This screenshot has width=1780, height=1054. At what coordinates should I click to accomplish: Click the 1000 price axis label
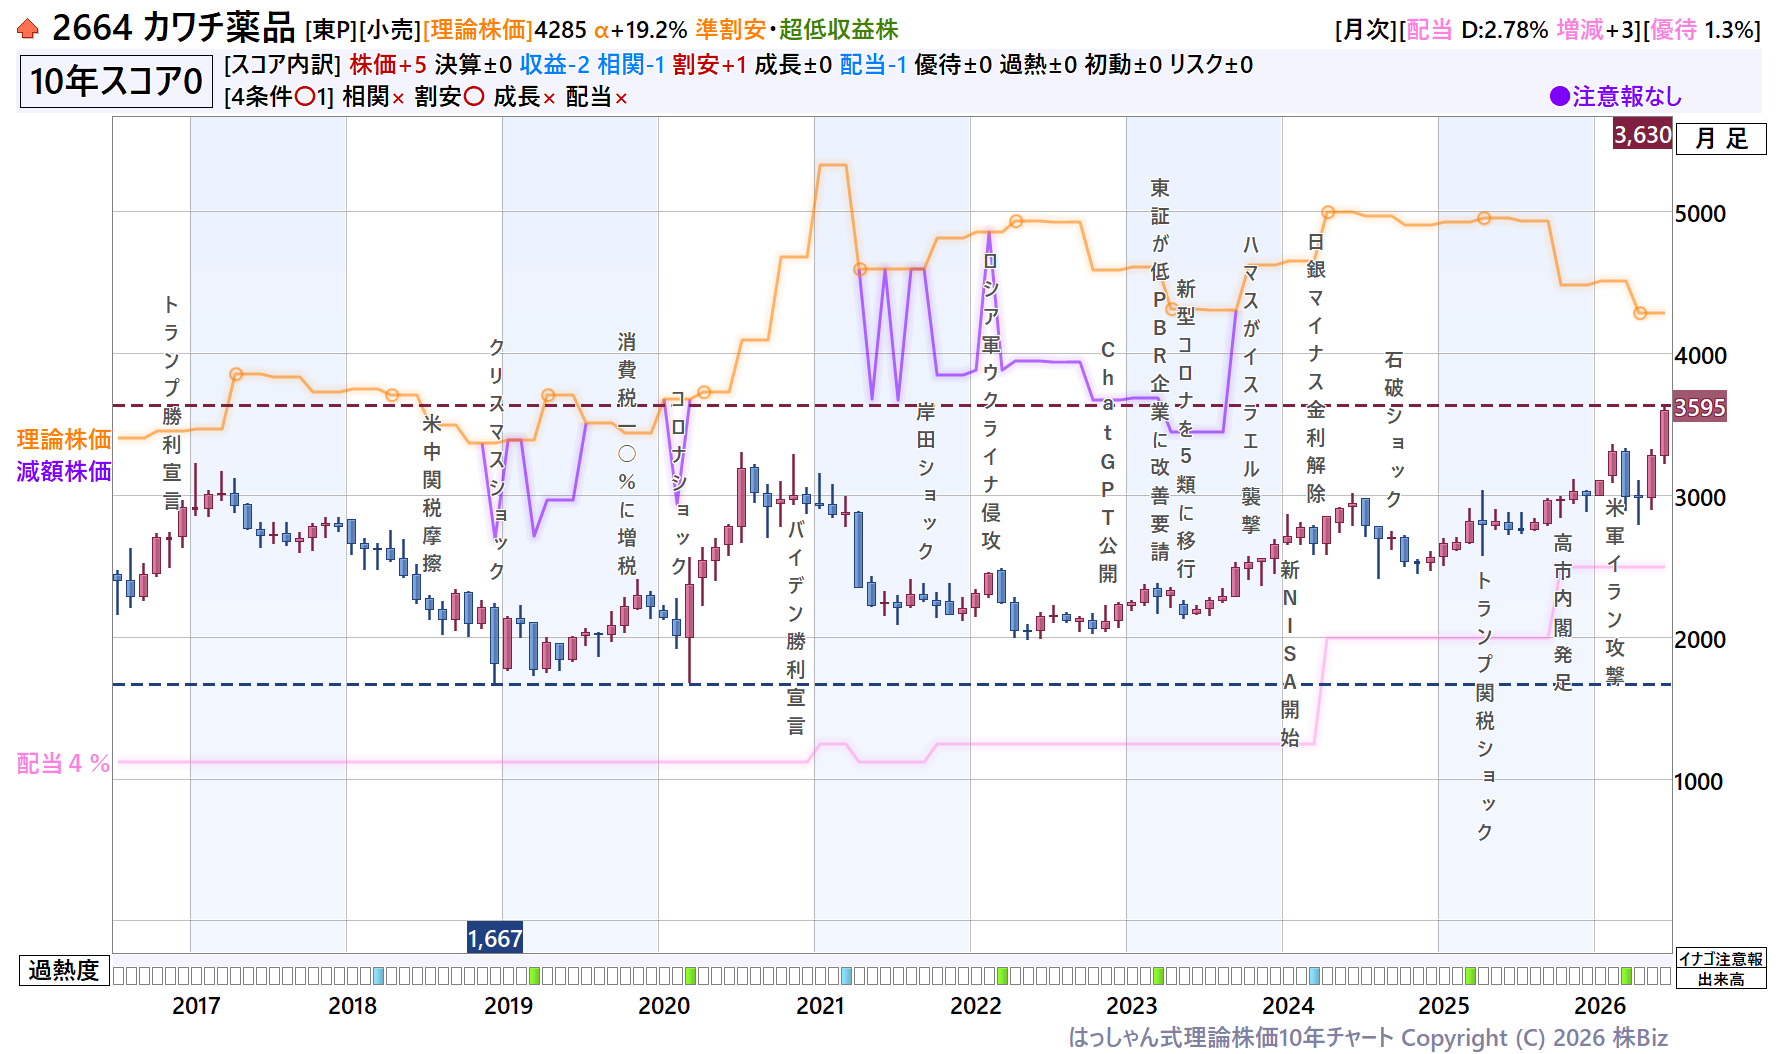pyautogui.click(x=1700, y=782)
